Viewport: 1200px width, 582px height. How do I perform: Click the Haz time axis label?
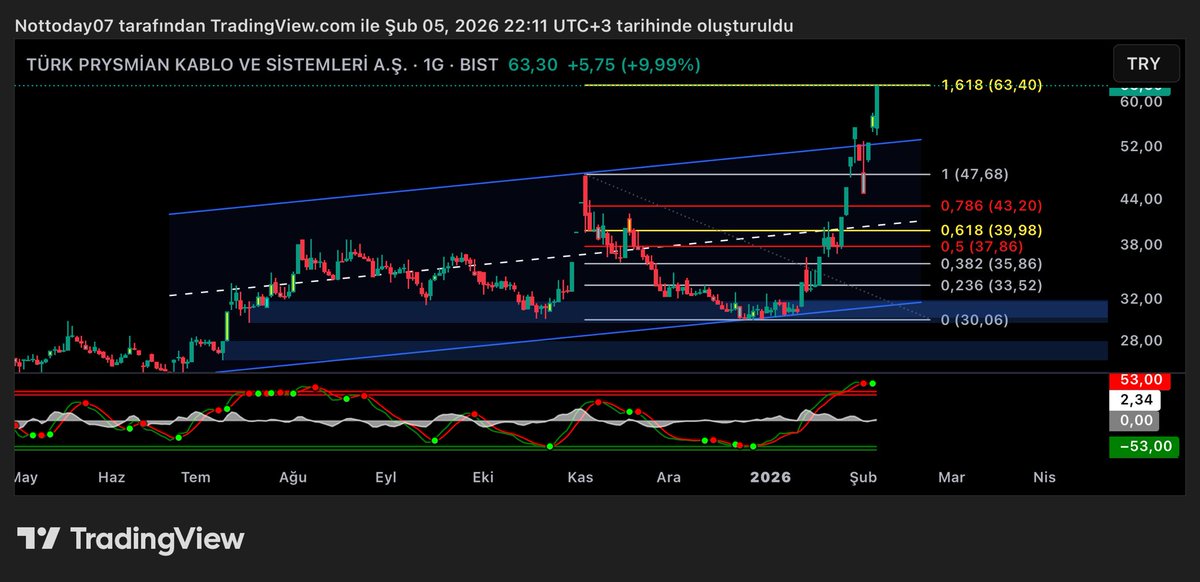coord(111,477)
